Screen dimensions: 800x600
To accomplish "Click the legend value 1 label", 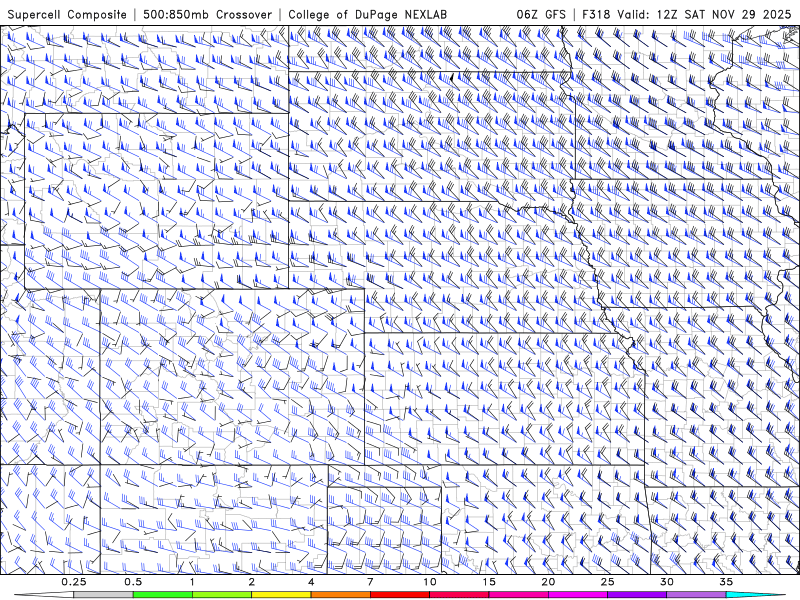I will (192, 582).
